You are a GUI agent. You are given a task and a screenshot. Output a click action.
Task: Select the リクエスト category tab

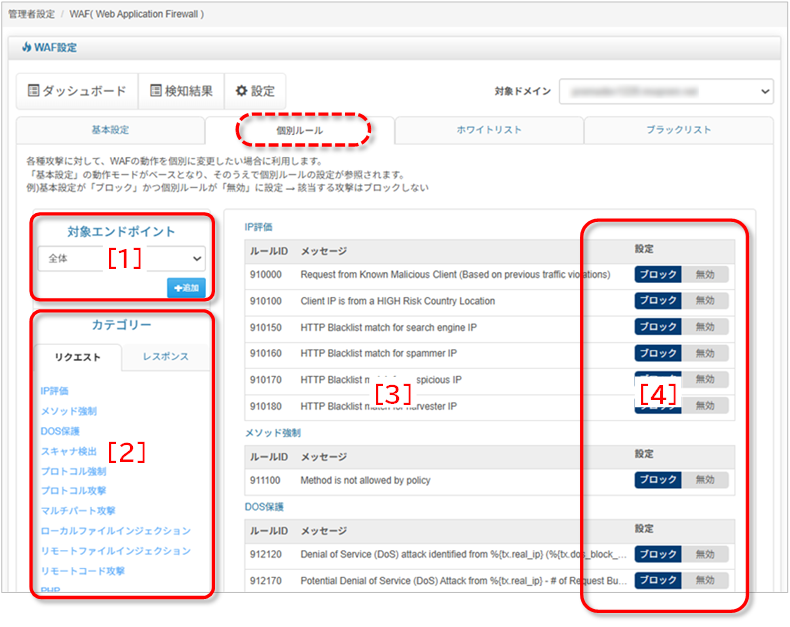78,357
